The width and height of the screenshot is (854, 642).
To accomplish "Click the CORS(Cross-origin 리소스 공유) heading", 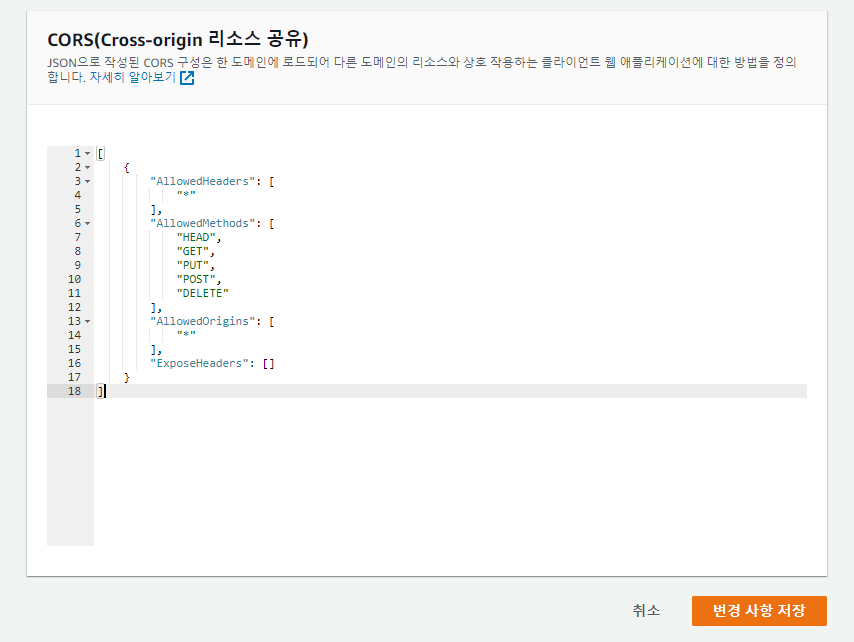I will pos(178,40).
